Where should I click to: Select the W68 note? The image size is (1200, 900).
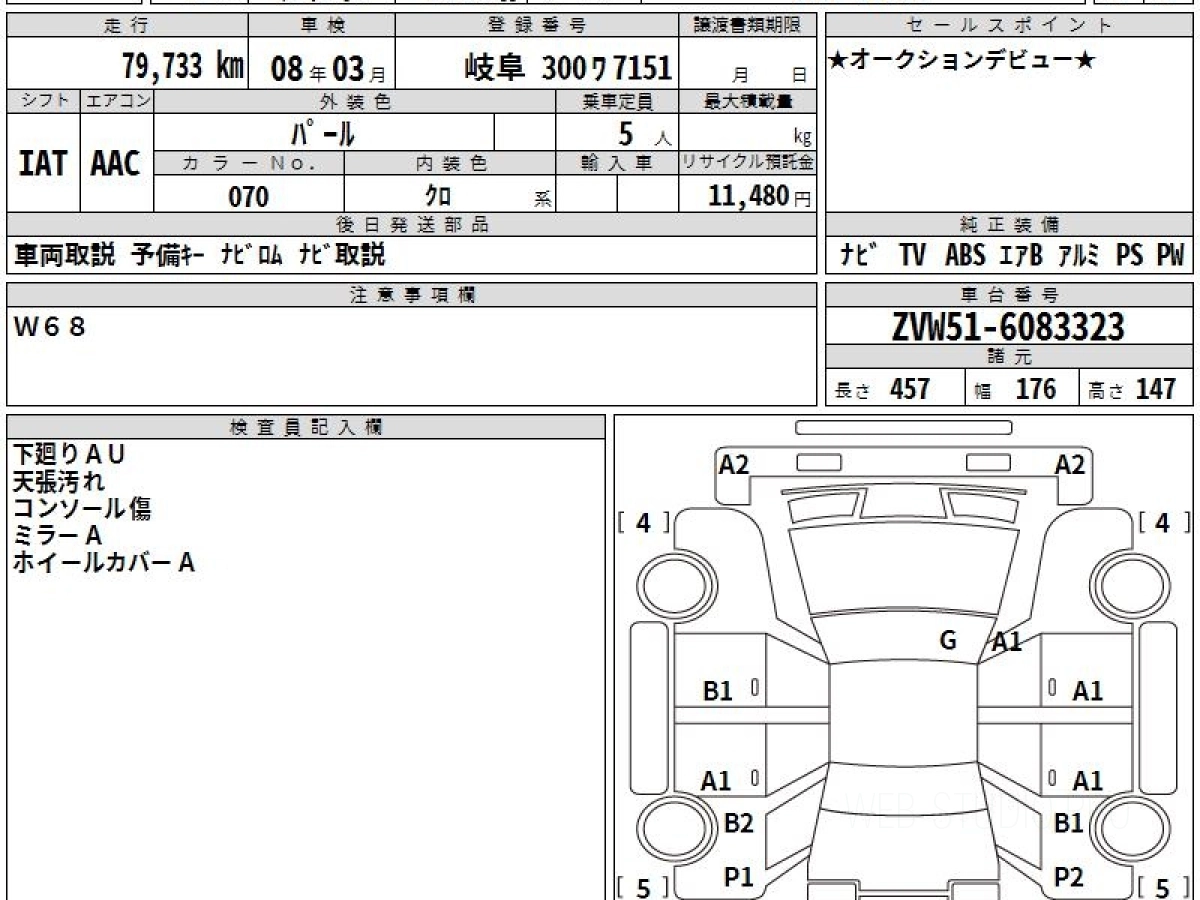click(x=50, y=326)
